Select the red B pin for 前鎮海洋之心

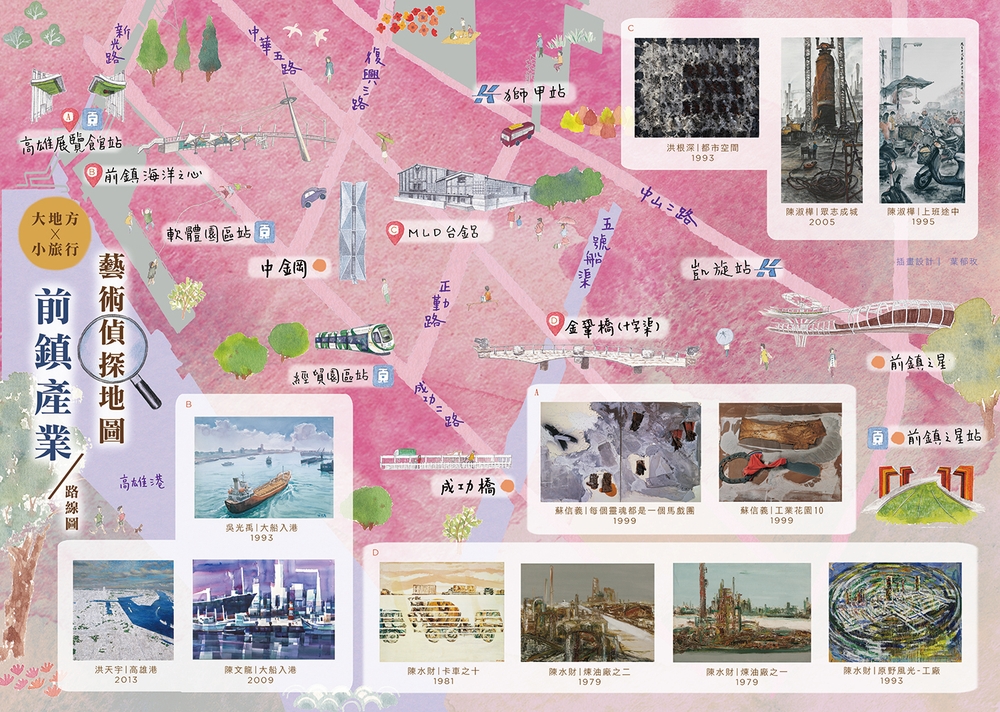point(94,174)
